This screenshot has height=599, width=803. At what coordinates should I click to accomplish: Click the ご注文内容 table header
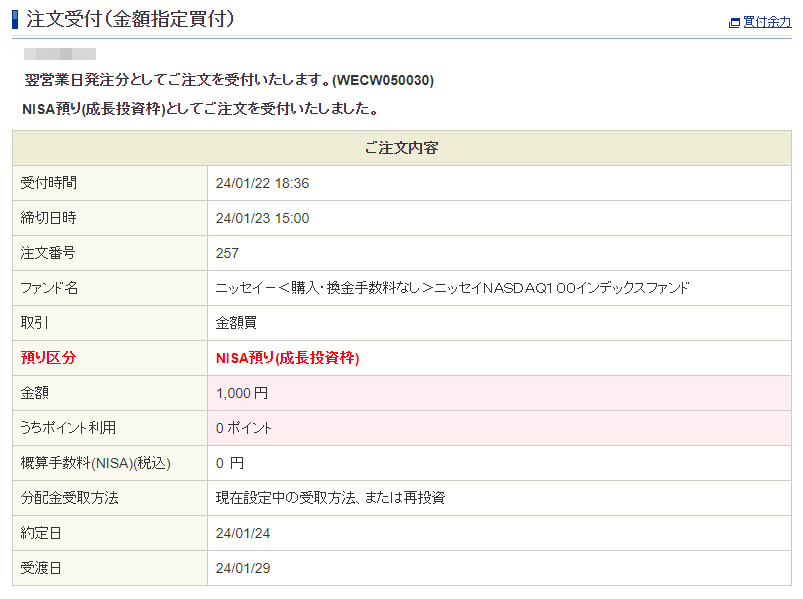click(x=401, y=148)
